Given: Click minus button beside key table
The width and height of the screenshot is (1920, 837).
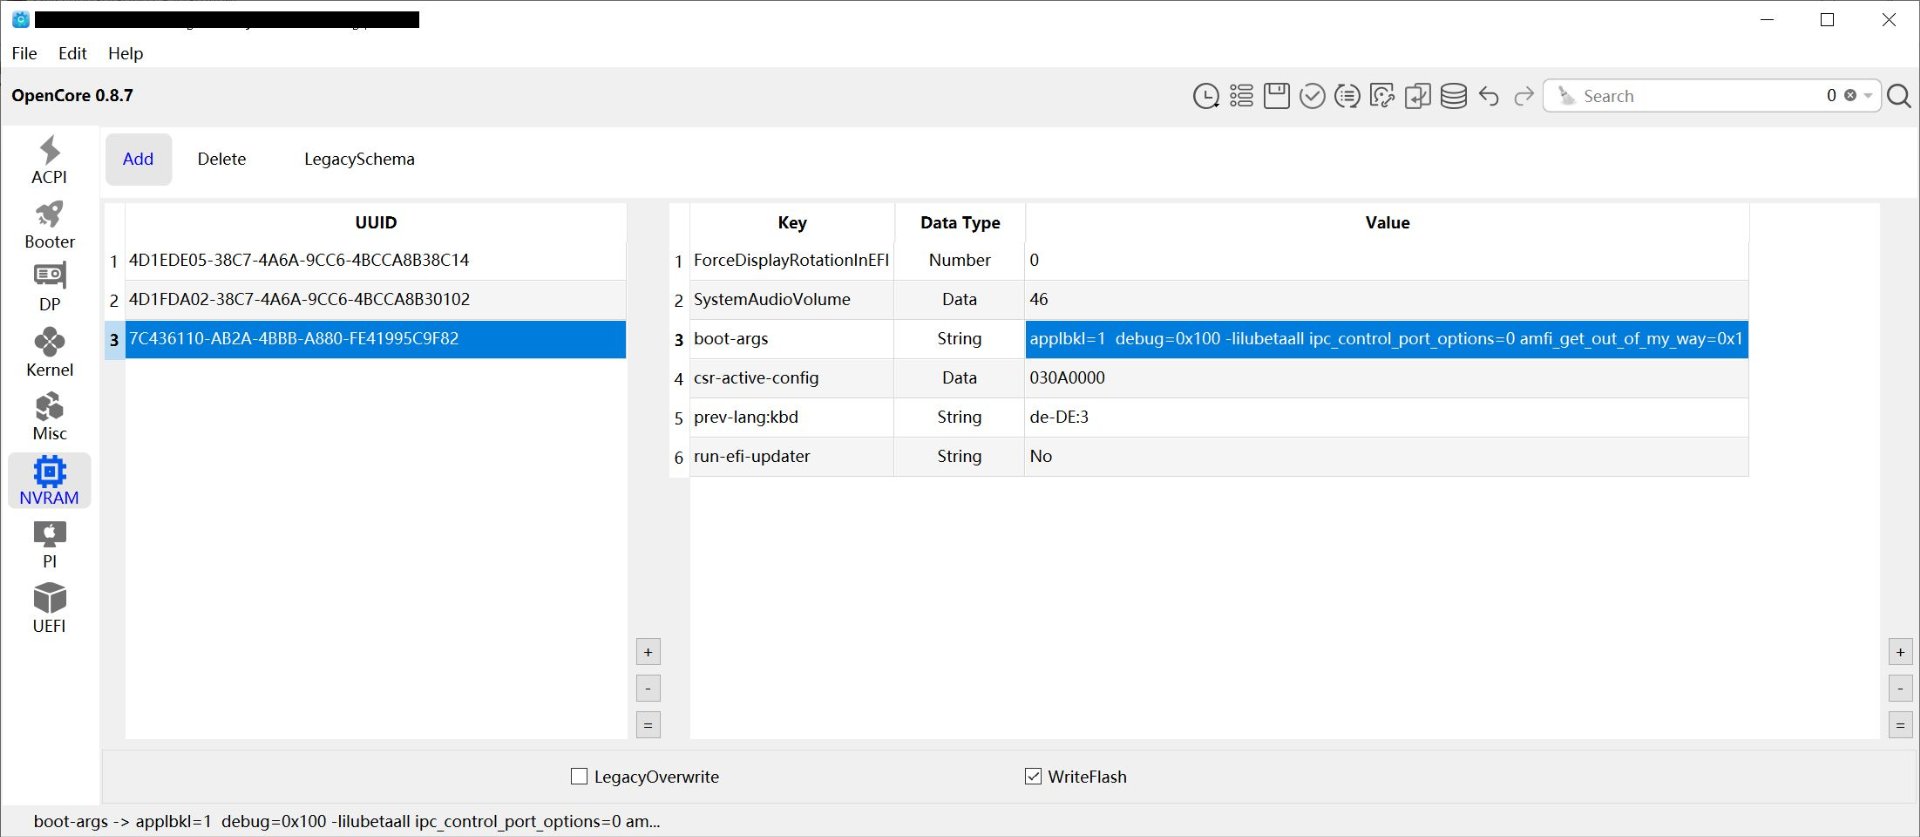Looking at the screenshot, I should click(x=1900, y=688).
